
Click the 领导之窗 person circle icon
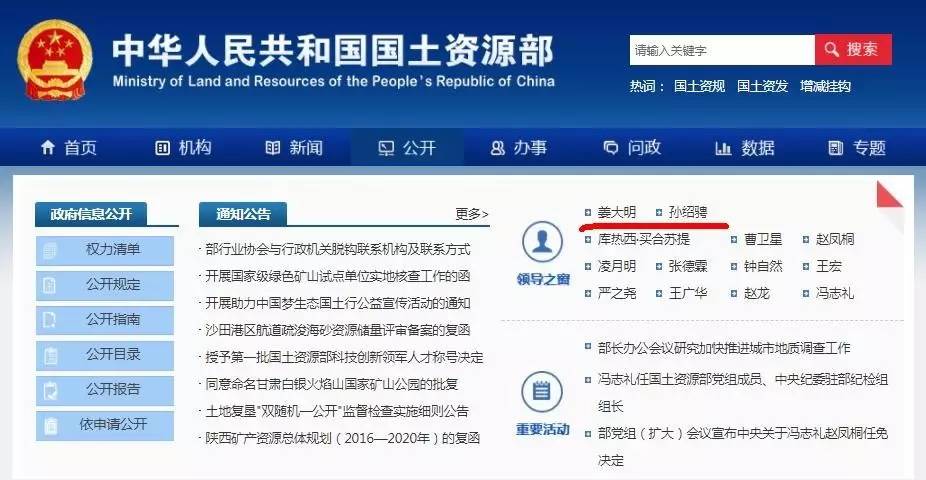point(542,242)
